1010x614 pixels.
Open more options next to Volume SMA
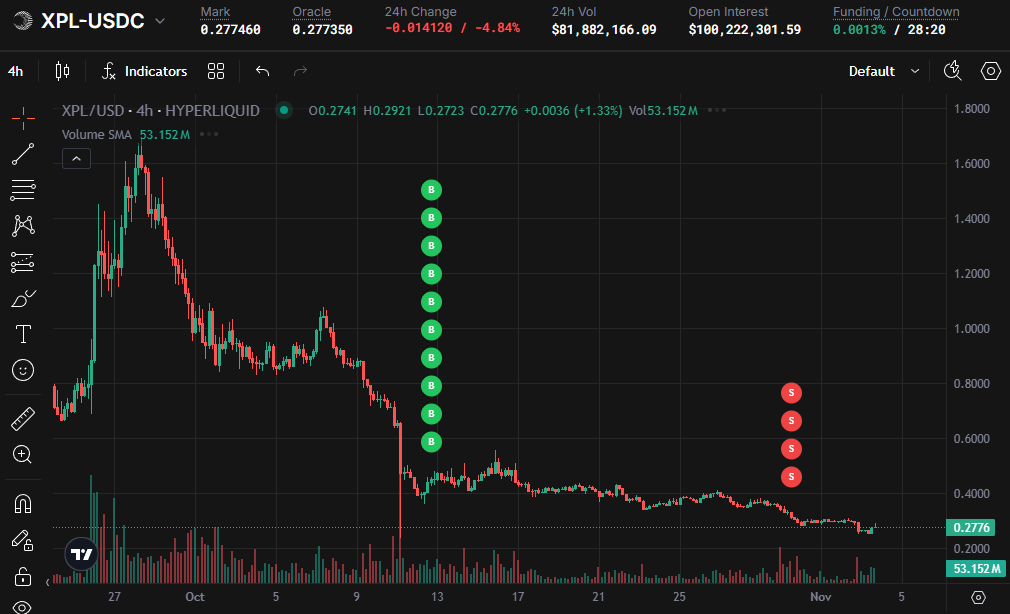click(209, 134)
